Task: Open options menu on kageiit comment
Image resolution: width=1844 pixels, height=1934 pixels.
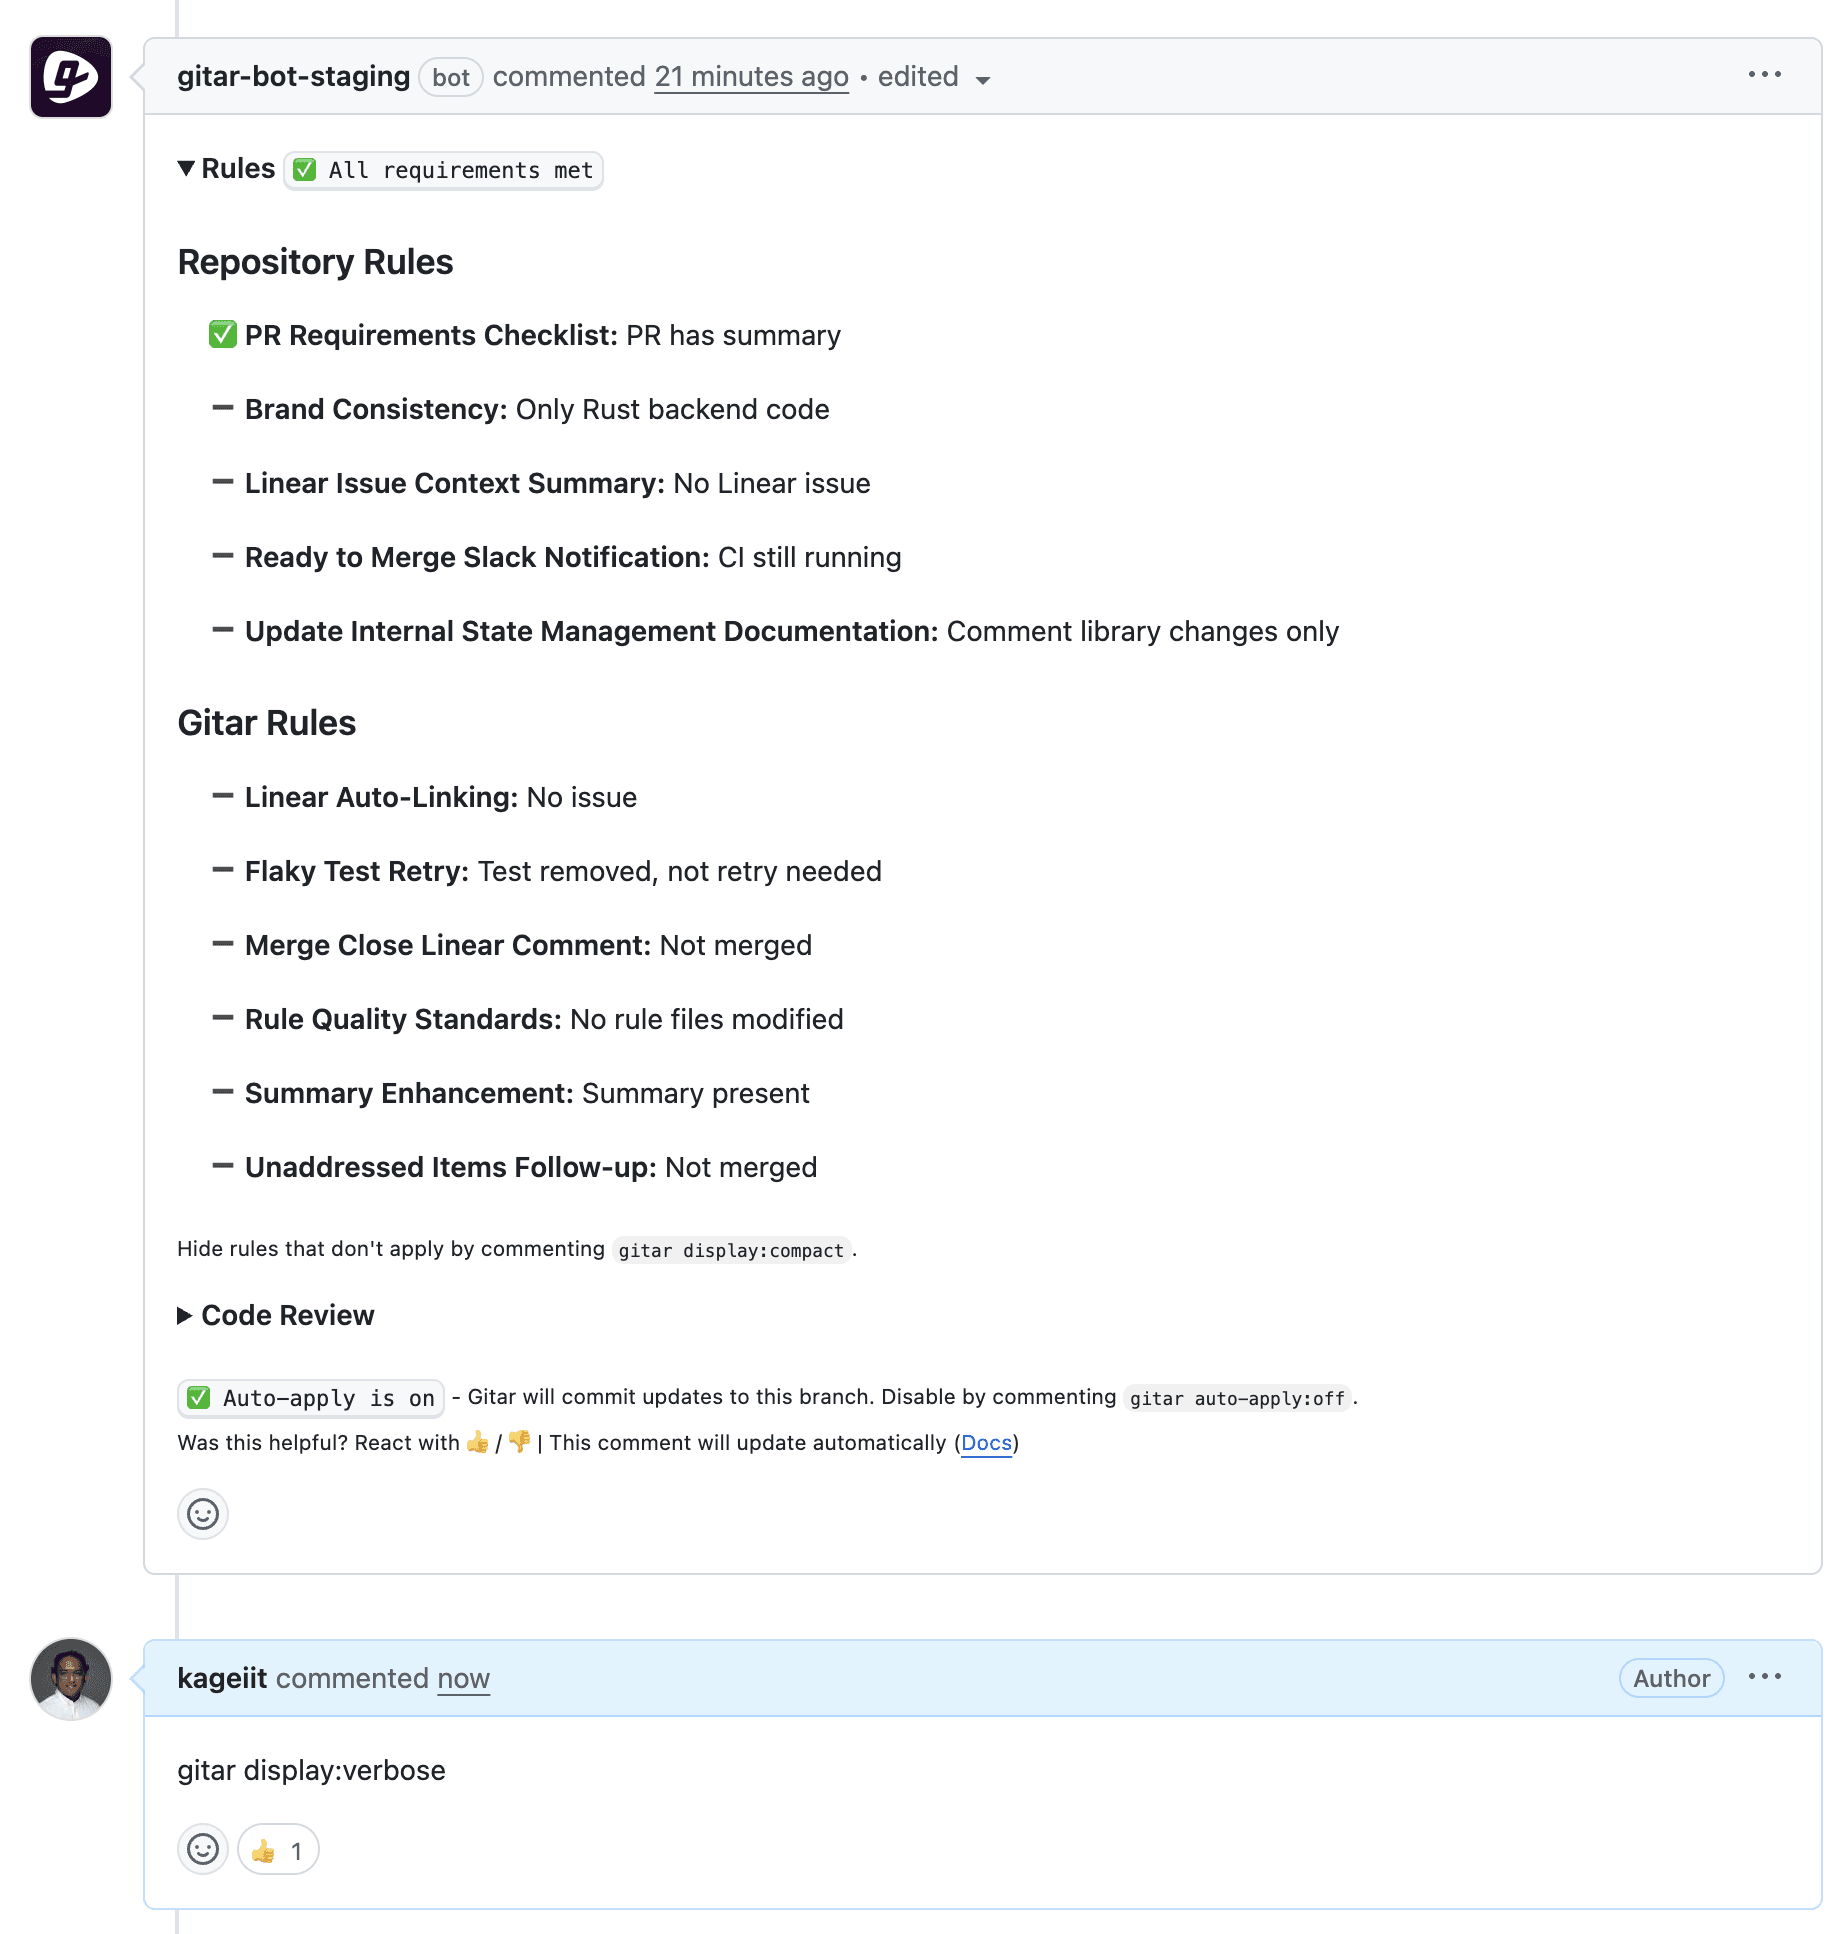Action: [1765, 1677]
